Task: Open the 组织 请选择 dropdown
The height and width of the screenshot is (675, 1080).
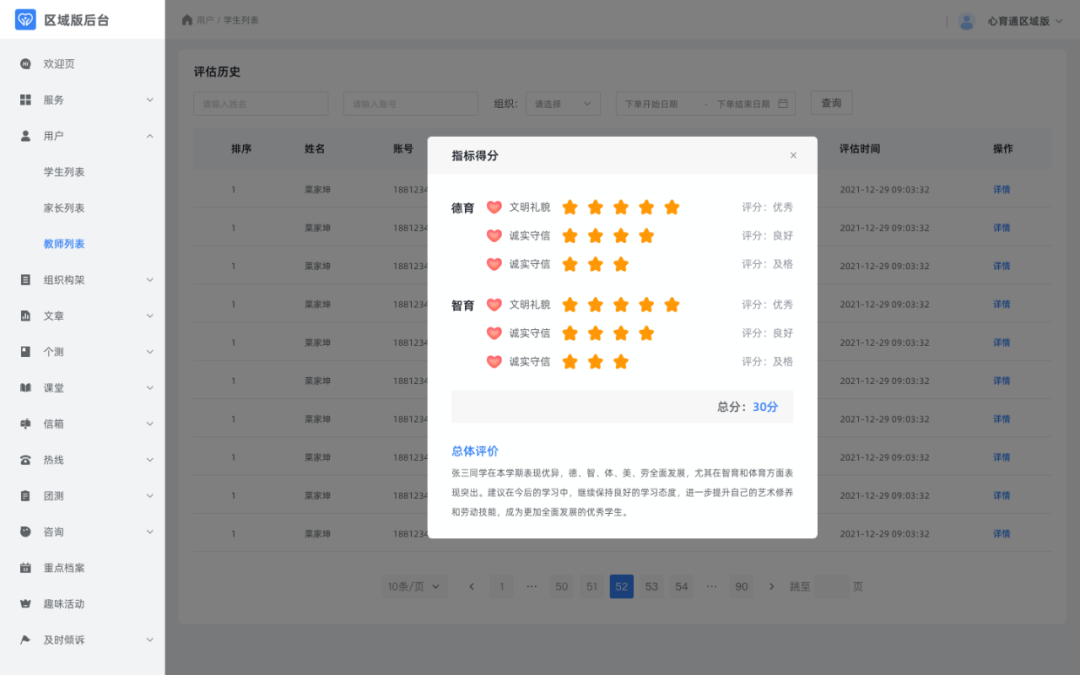Action: (563, 103)
